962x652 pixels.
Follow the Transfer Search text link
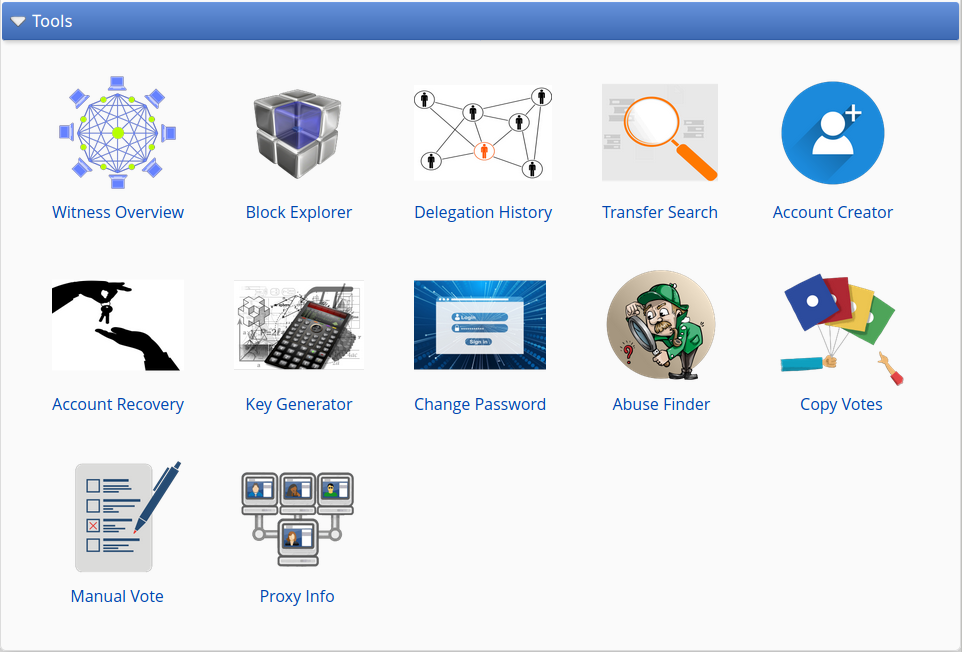click(x=660, y=212)
